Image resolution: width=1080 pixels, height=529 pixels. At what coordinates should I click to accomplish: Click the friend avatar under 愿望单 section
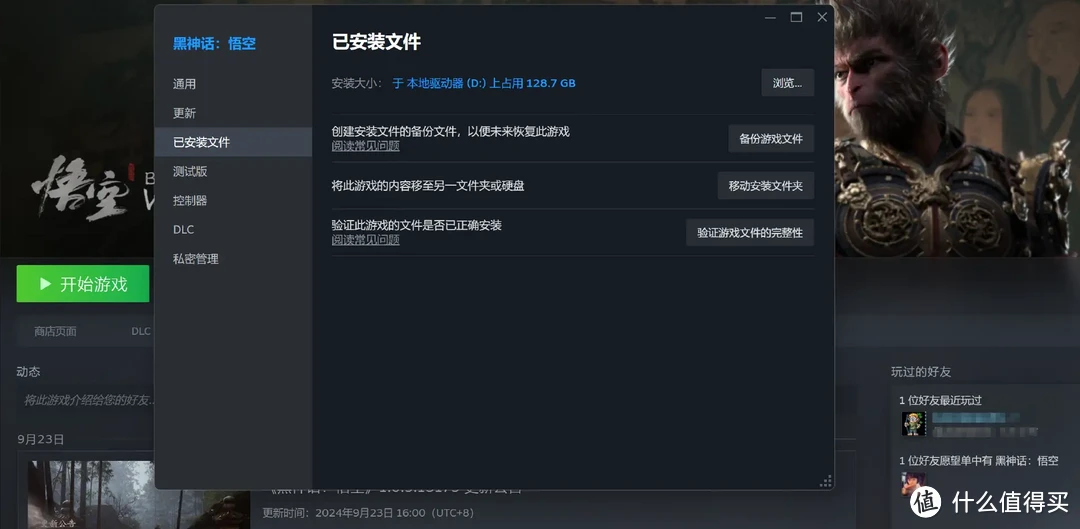[914, 482]
